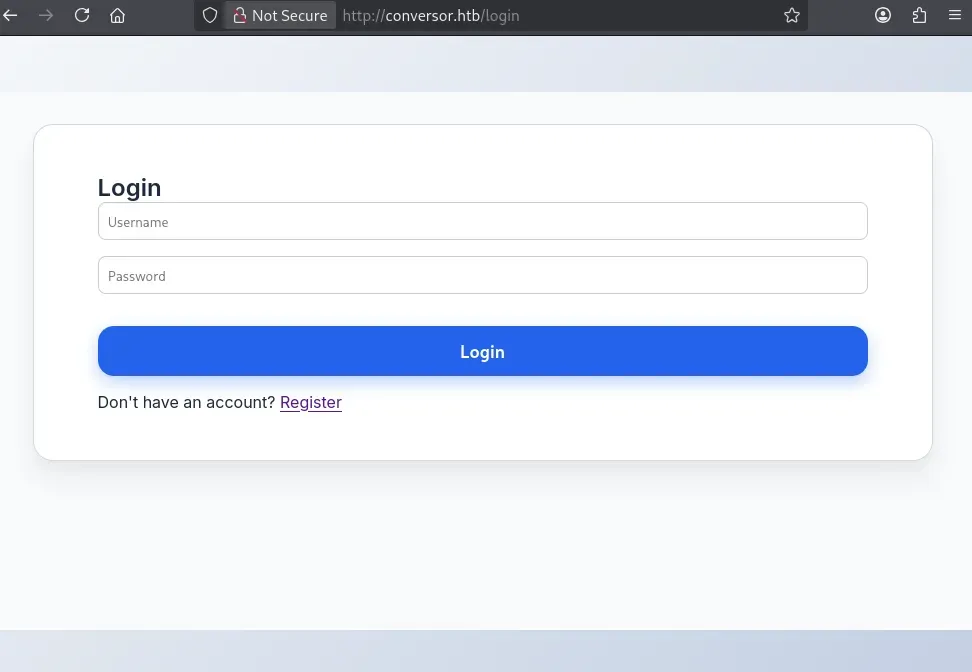Open the Firefox account profile icon
Viewport: 972px width, 672px height.
tap(883, 15)
